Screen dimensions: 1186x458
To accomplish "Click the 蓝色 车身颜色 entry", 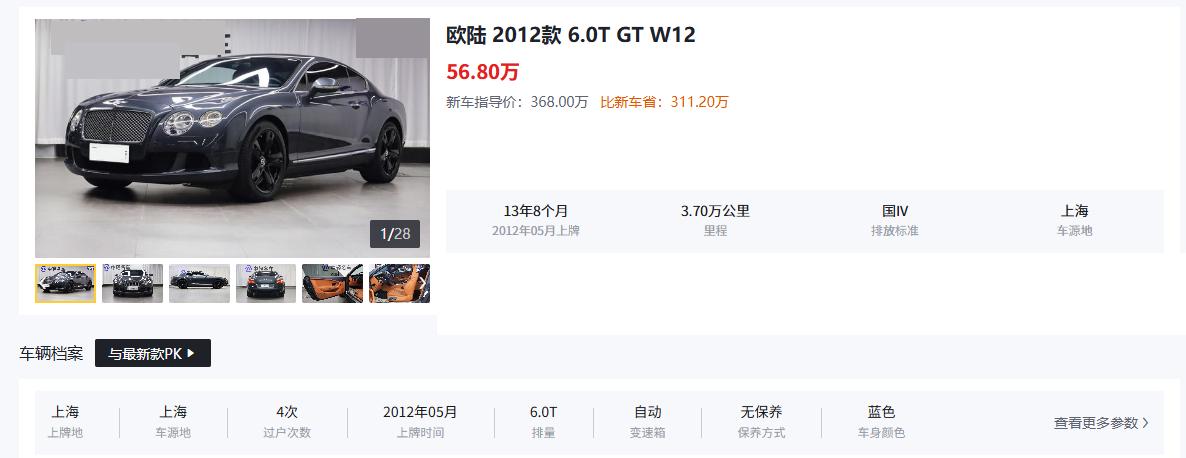I will pyautogui.click(x=881, y=422).
